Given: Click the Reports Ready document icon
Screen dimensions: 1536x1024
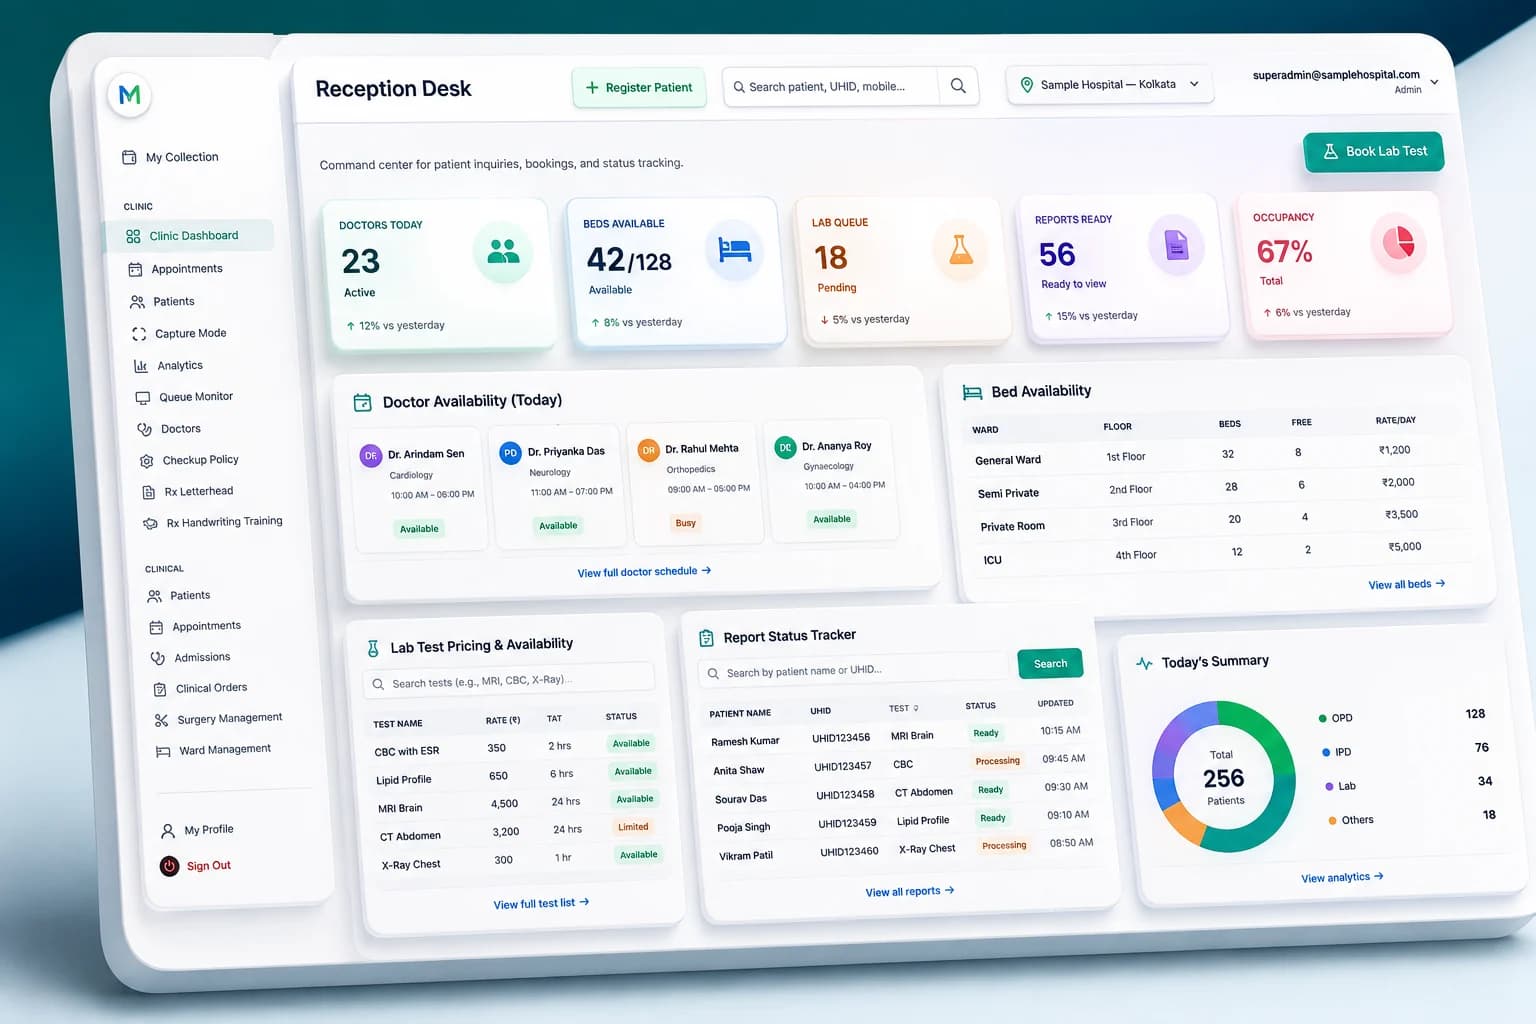Looking at the screenshot, I should (1177, 245).
